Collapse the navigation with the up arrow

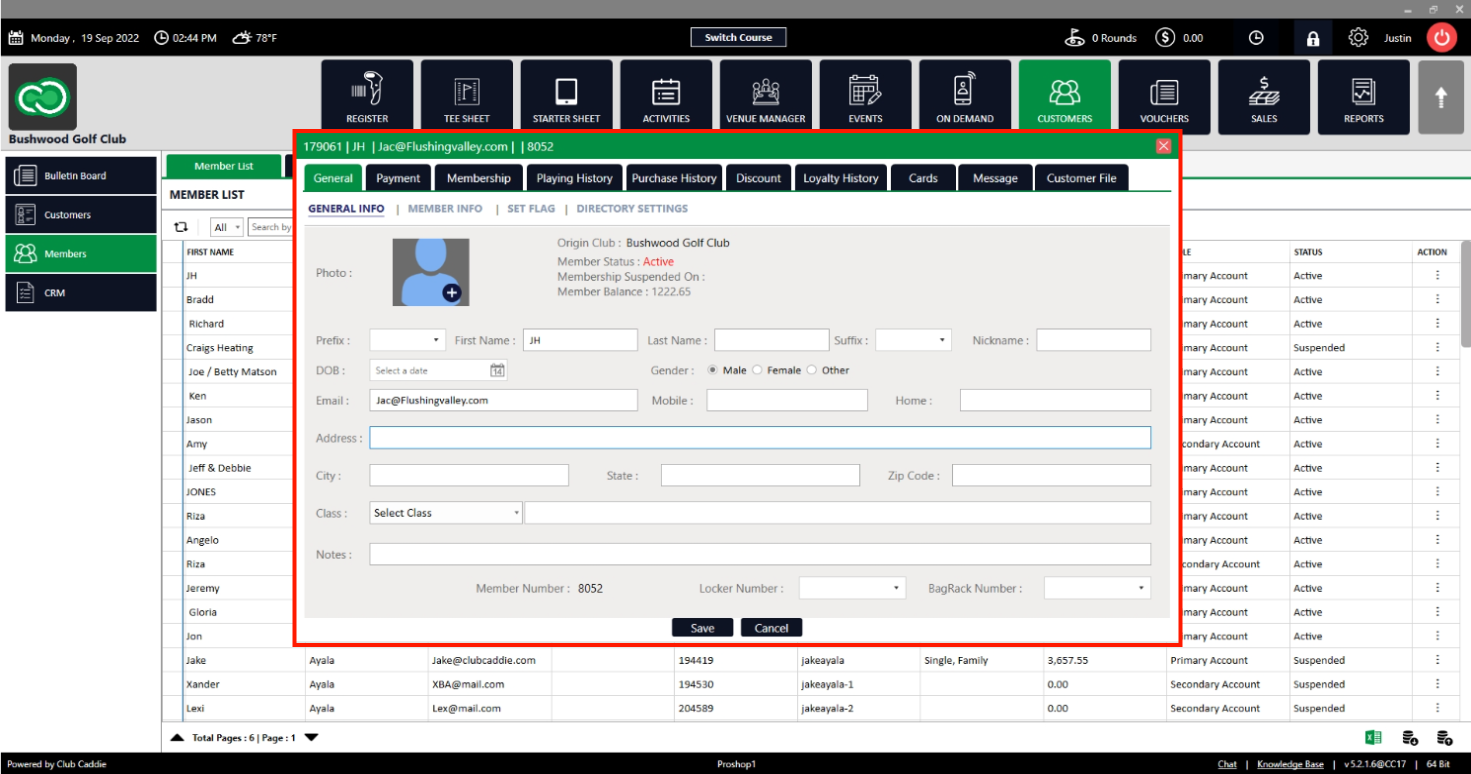(1441, 97)
